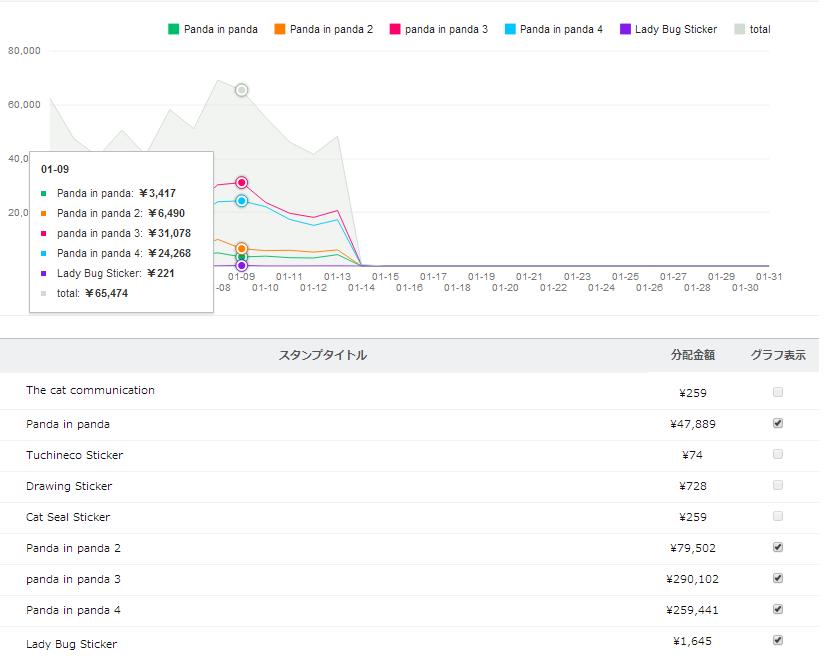Toggle panda in panda 3 legend label
Image resolution: width=825 pixels, height=659 pixels.
pyautogui.click(x=446, y=29)
